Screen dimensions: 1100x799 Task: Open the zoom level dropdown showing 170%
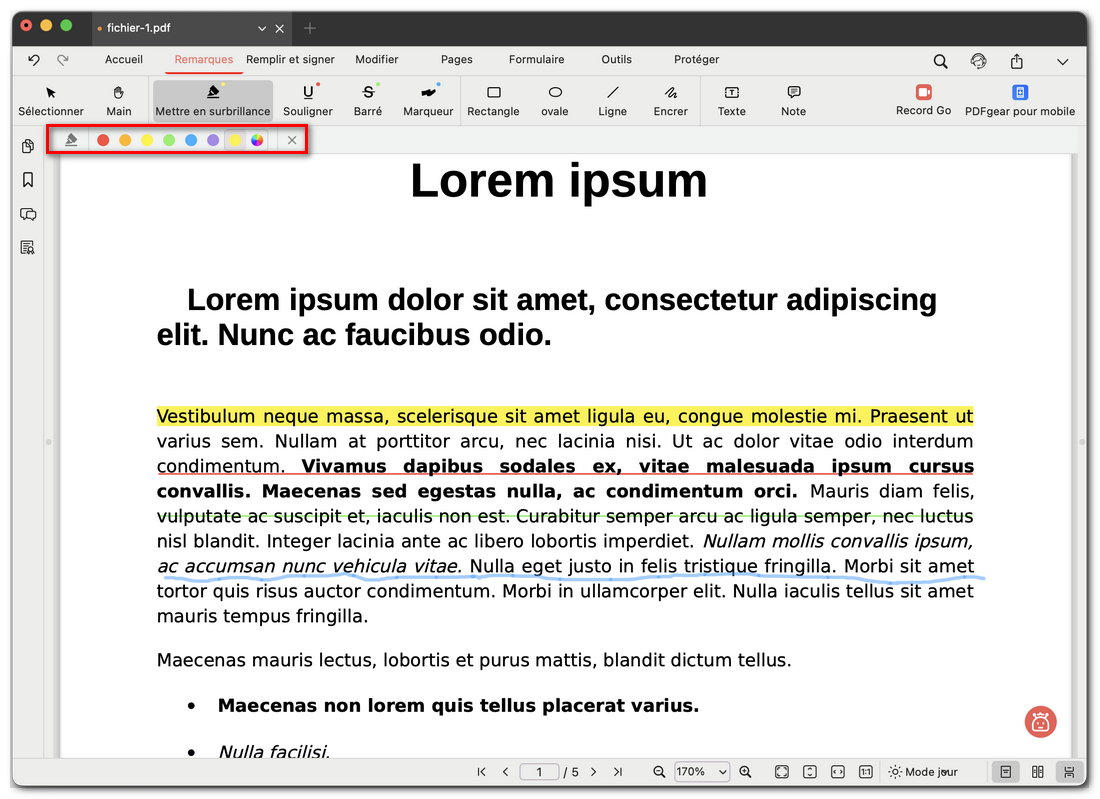pyautogui.click(x=701, y=771)
